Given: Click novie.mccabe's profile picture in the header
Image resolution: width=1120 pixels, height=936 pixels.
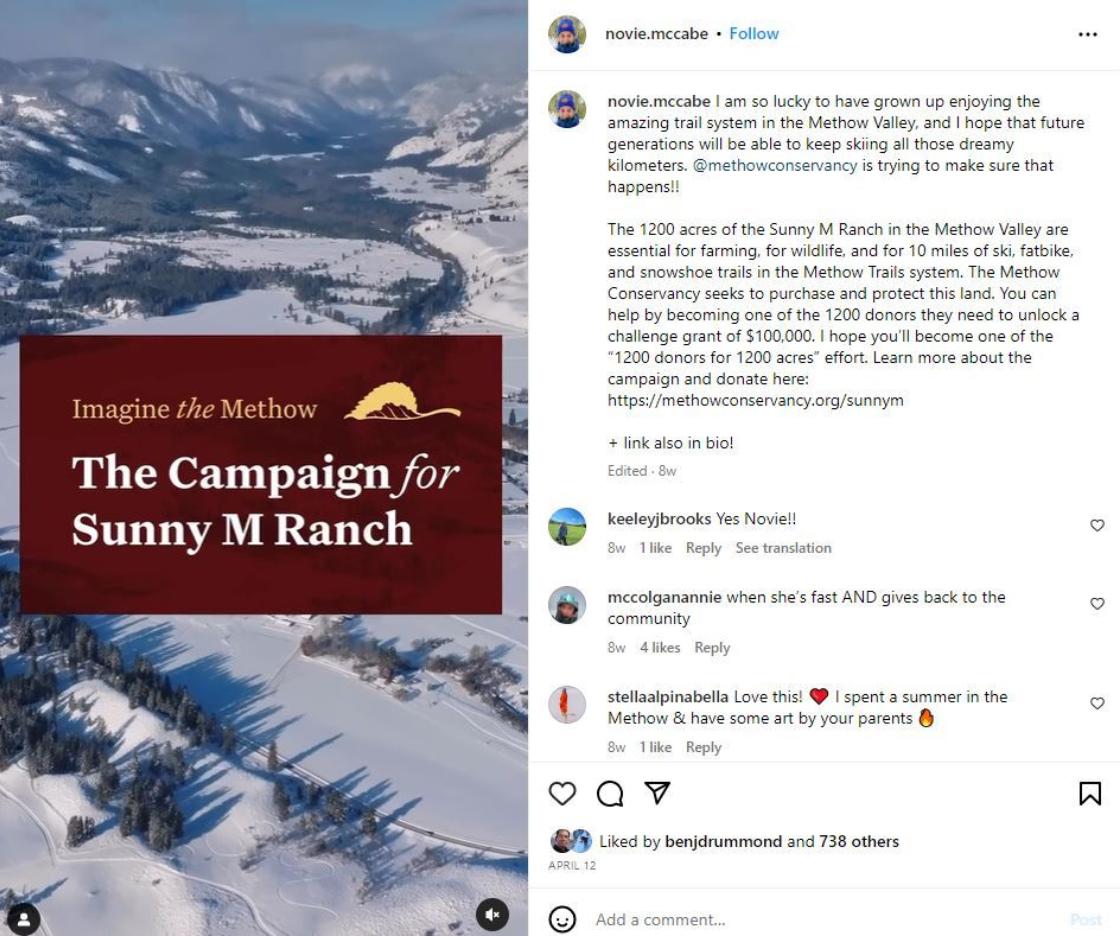Looking at the screenshot, I should 567,33.
